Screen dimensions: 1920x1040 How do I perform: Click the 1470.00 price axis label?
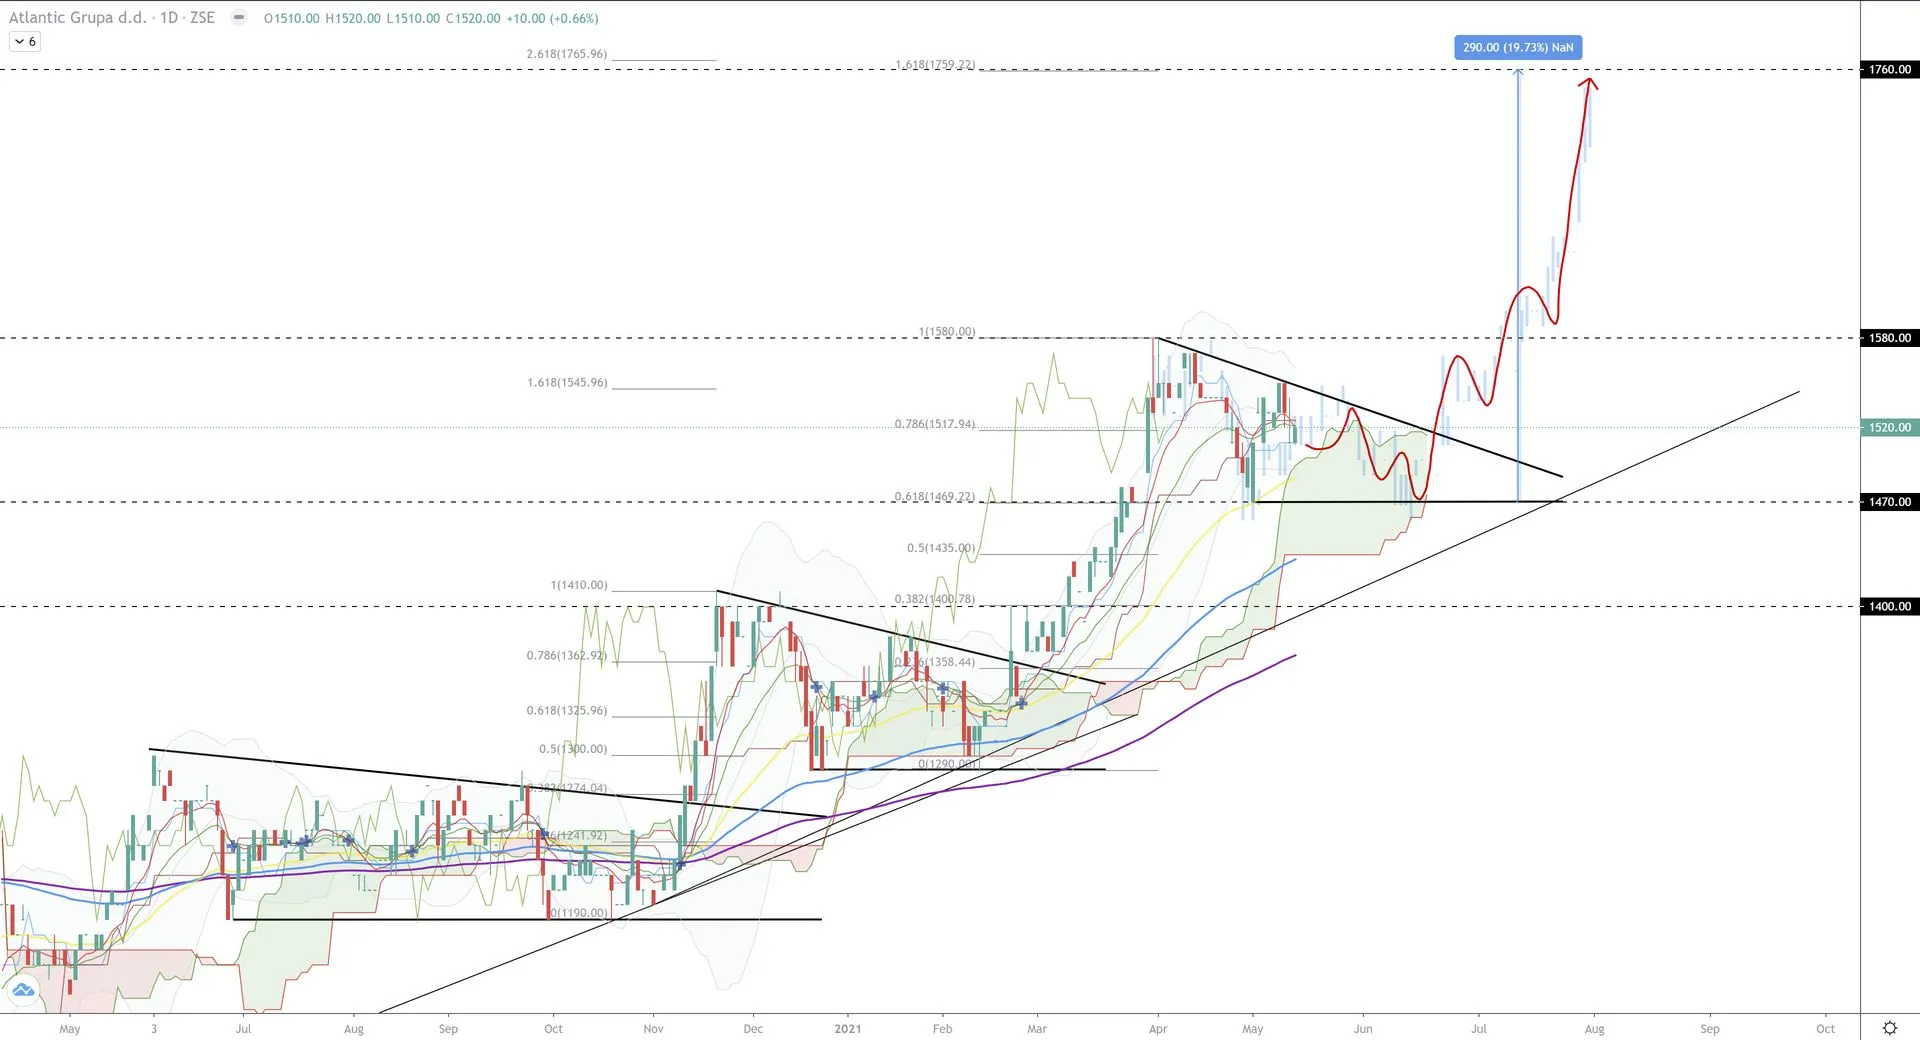[x=1890, y=502]
